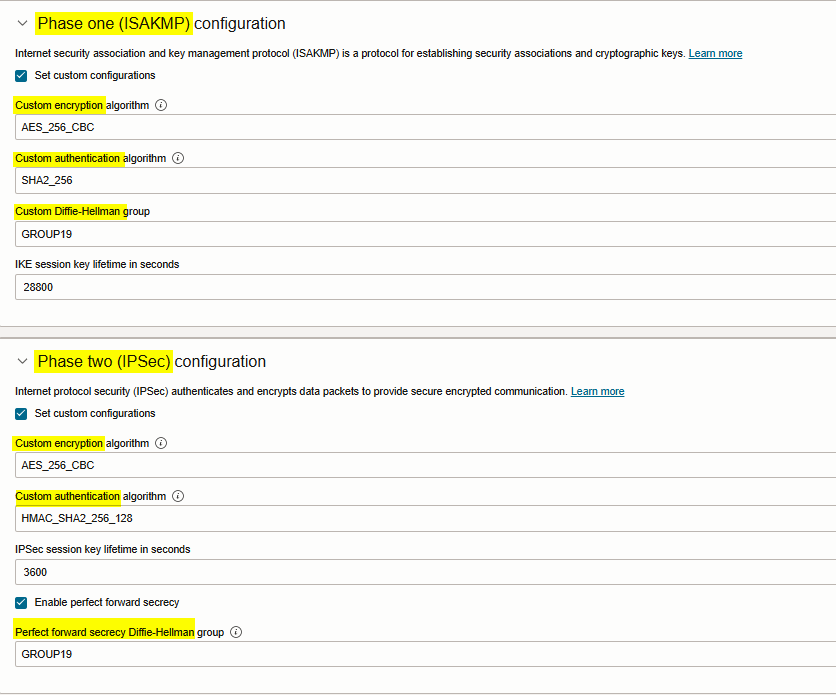This screenshot has width=836, height=695.
Task: Open Phase one AES_256_CBC encryption dropdown
Action: click(x=425, y=127)
